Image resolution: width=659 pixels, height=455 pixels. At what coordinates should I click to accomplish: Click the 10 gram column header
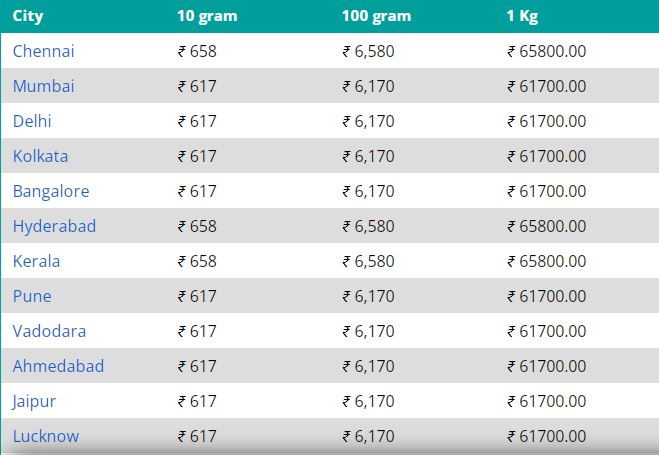tap(207, 16)
